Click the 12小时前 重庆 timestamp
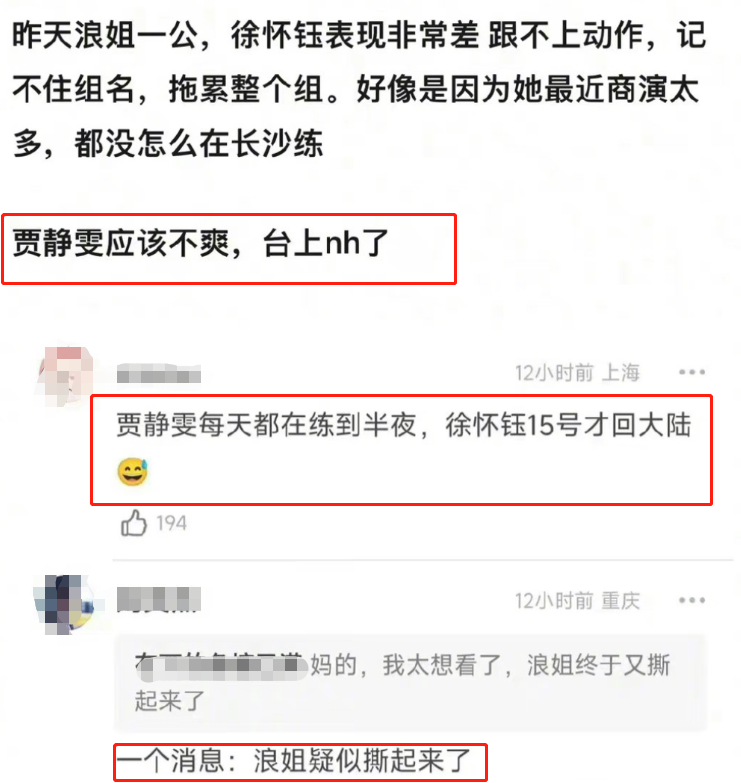The image size is (741, 783). click(577, 601)
